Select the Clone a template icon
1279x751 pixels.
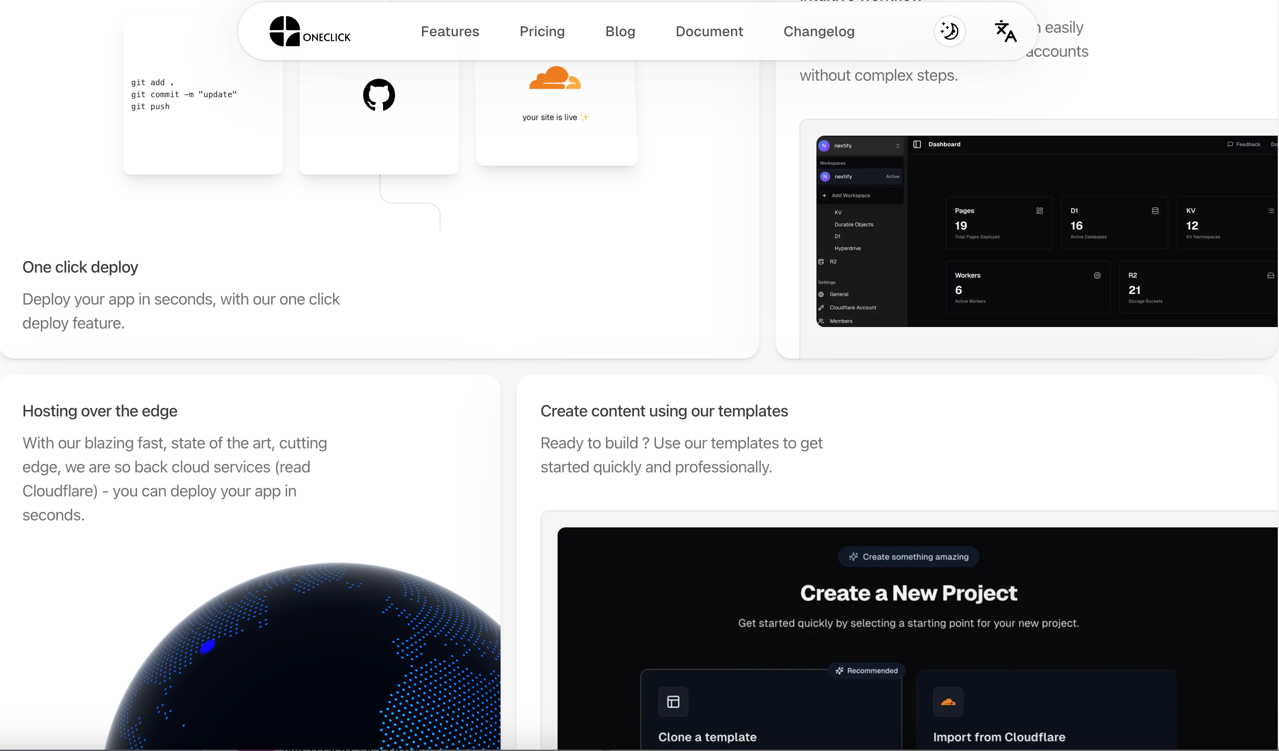(x=673, y=702)
